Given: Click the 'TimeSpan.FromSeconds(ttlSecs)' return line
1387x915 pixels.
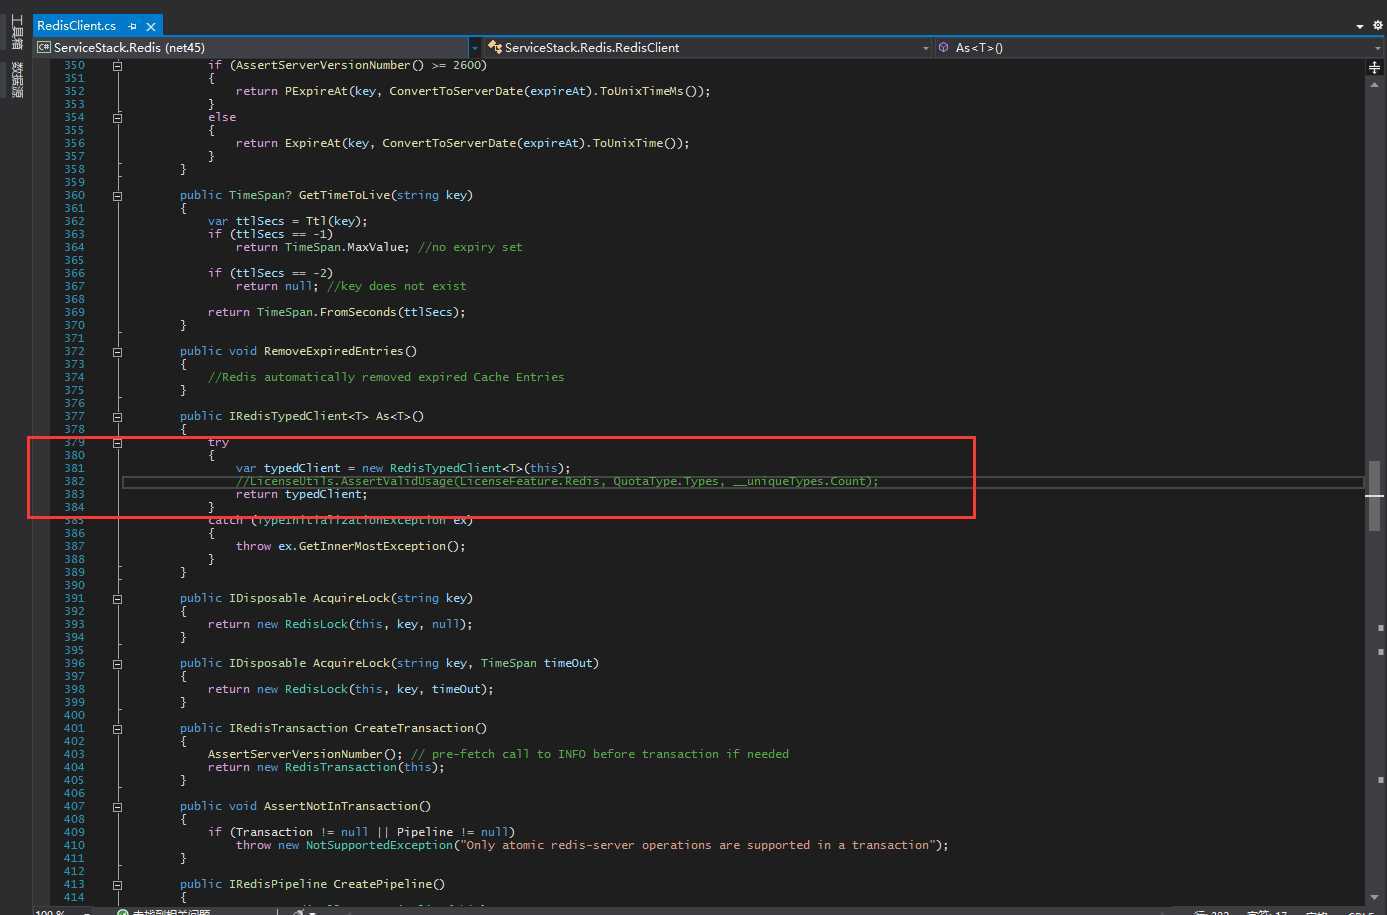Looking at the screenshot, I should coord(336,312).
